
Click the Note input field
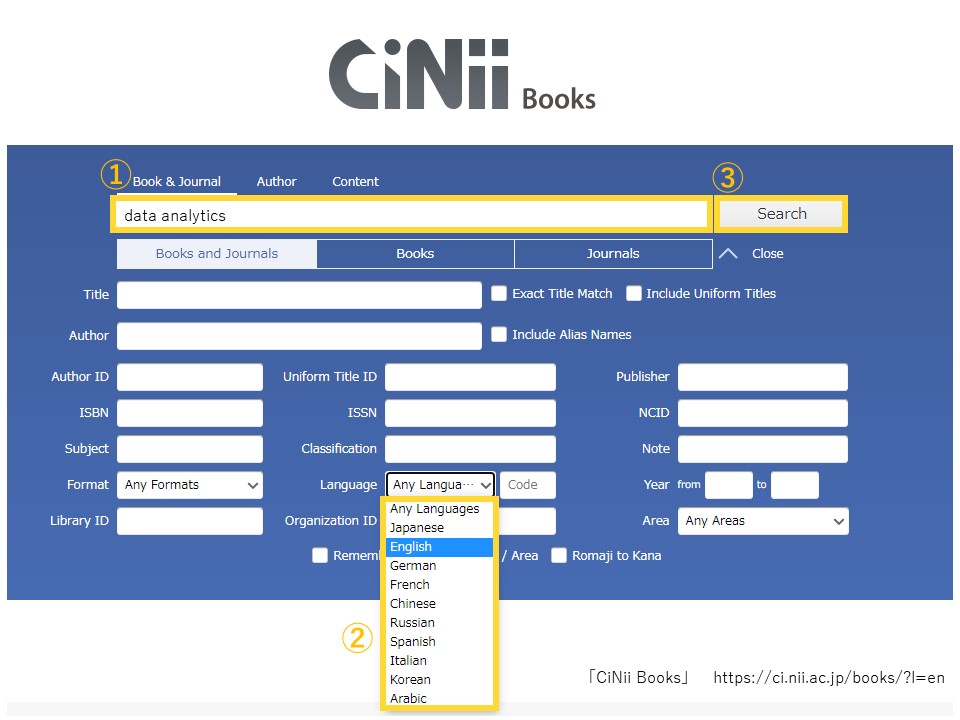coord(763,449)
